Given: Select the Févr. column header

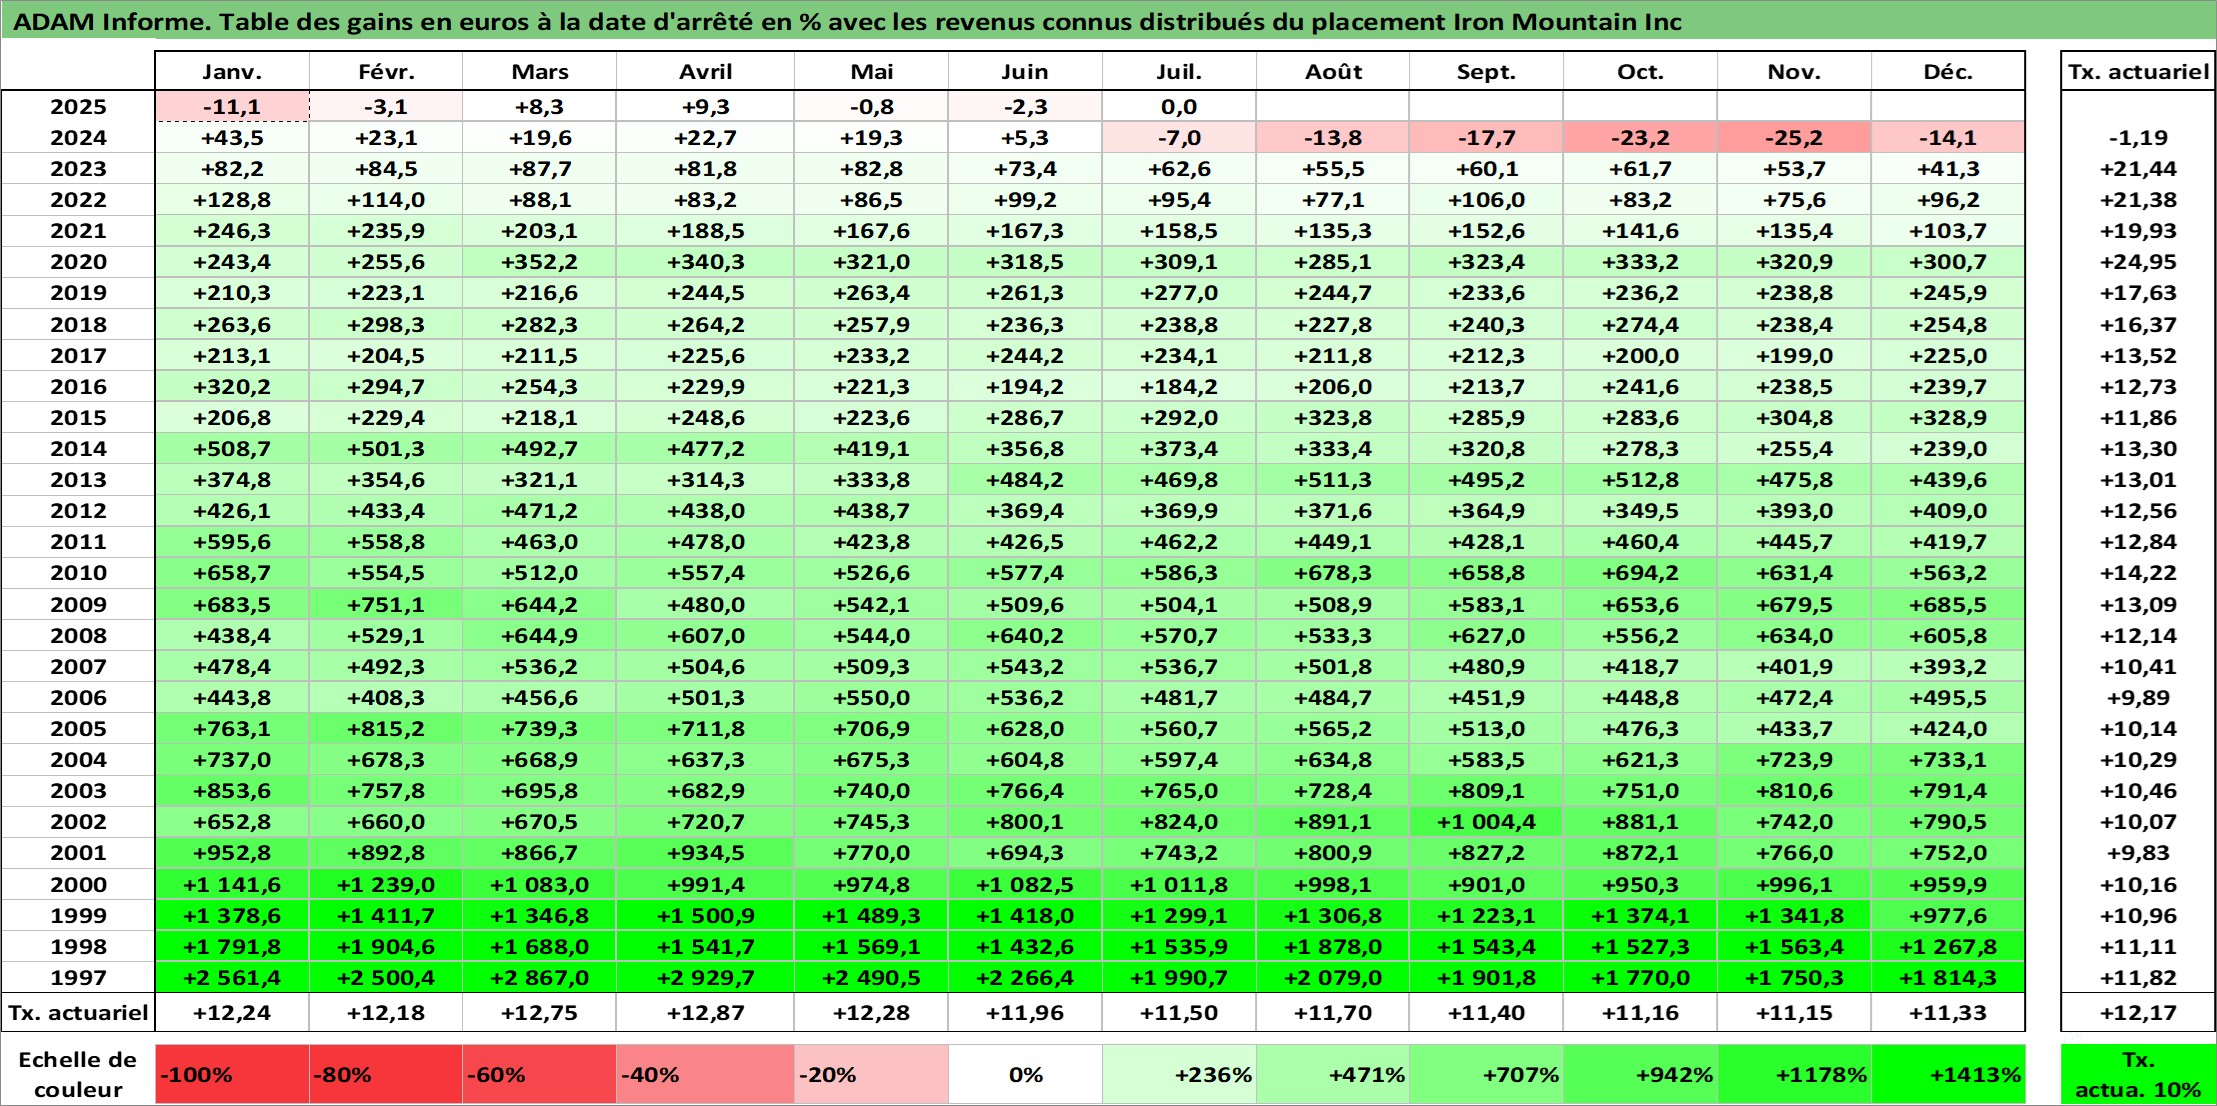Looking at the screenshot, I should pos(386,71).
